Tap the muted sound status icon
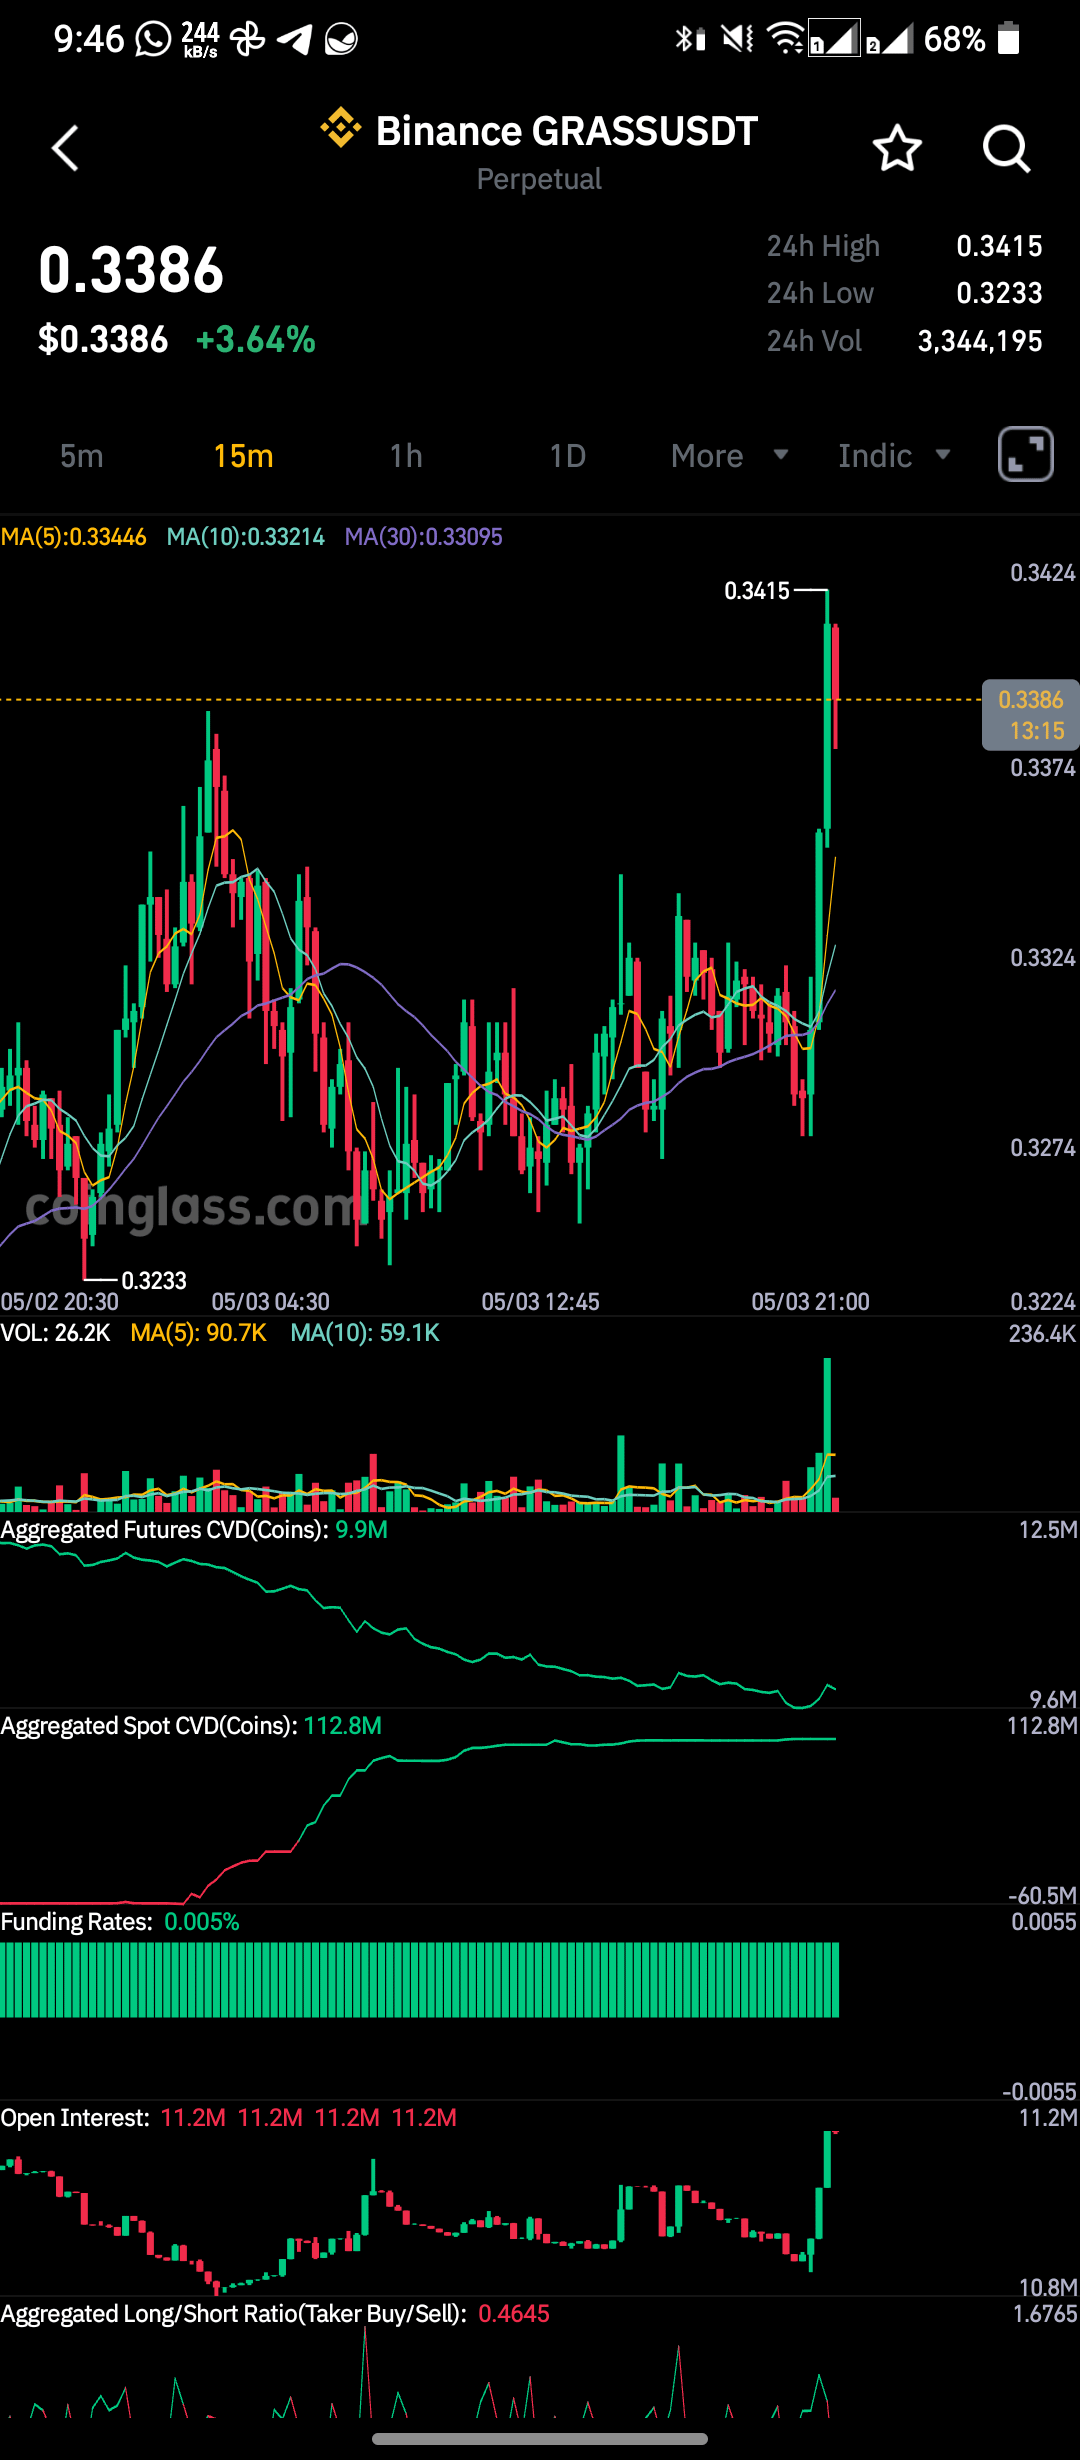 pyautogui.click(x=738, y=39)
